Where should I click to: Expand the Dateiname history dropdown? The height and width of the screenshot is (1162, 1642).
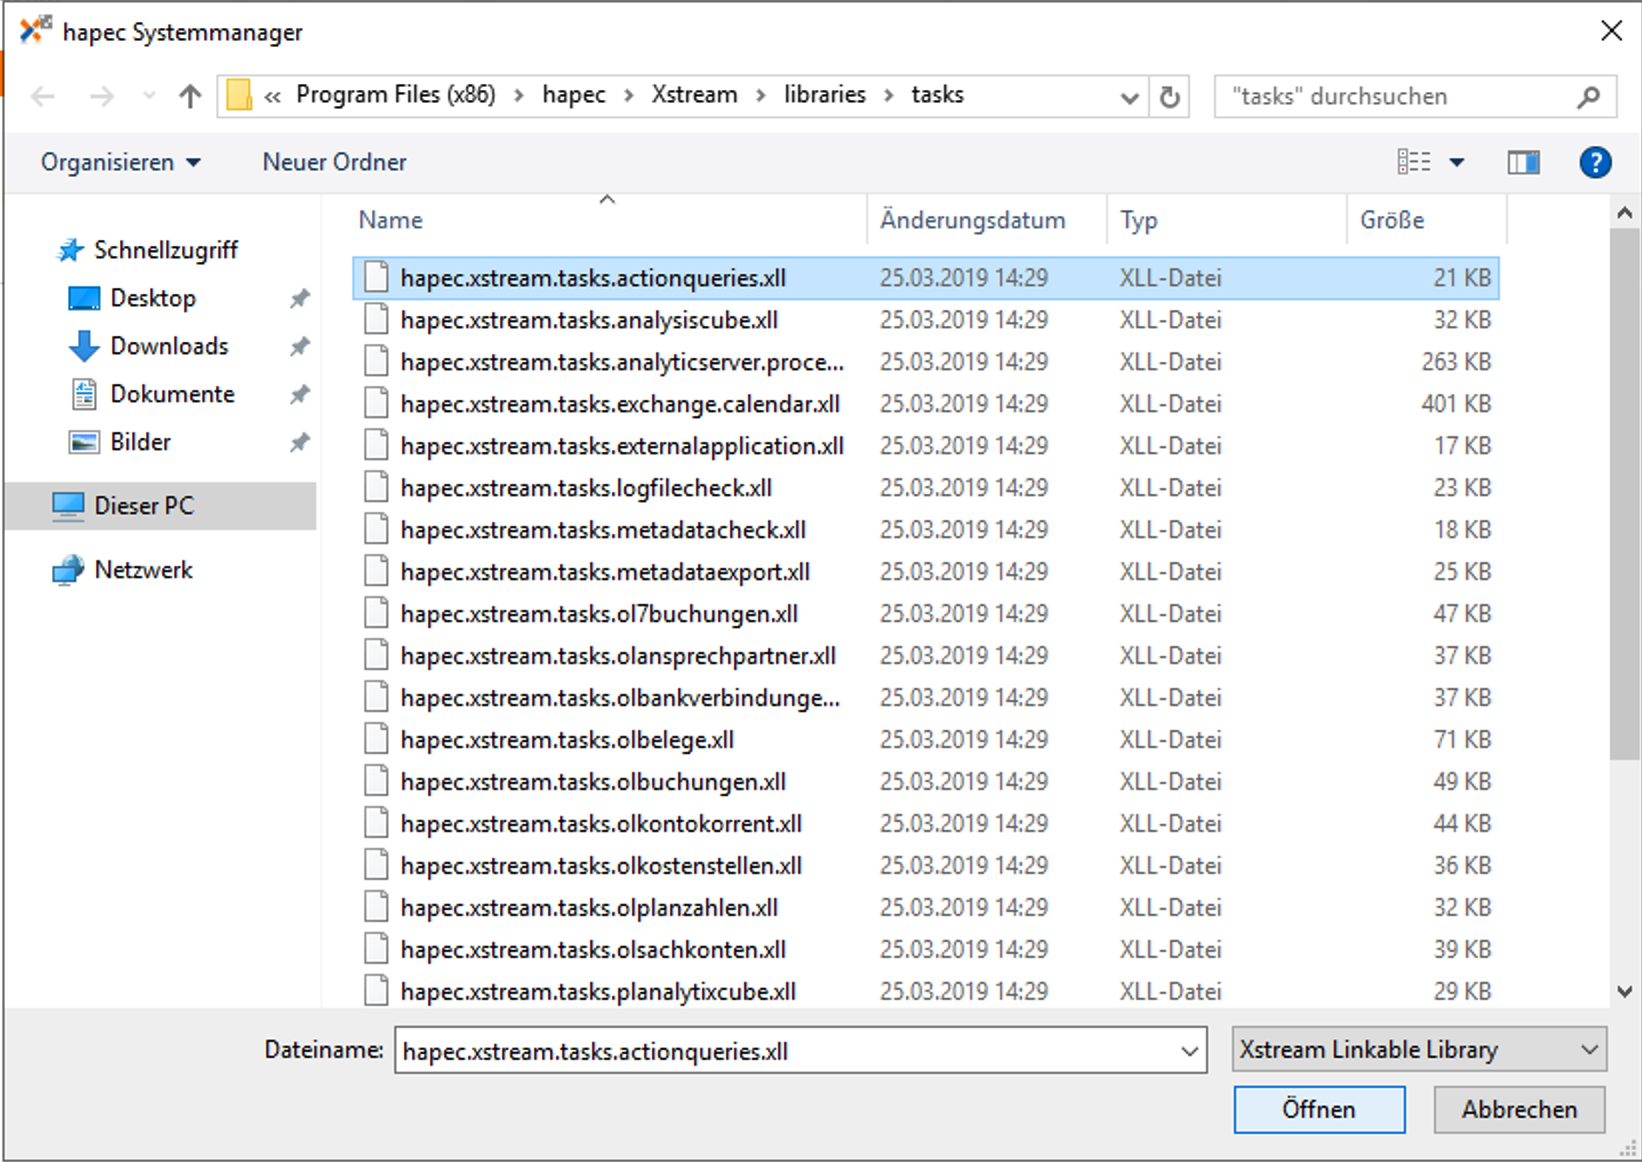[1189, 1051]
